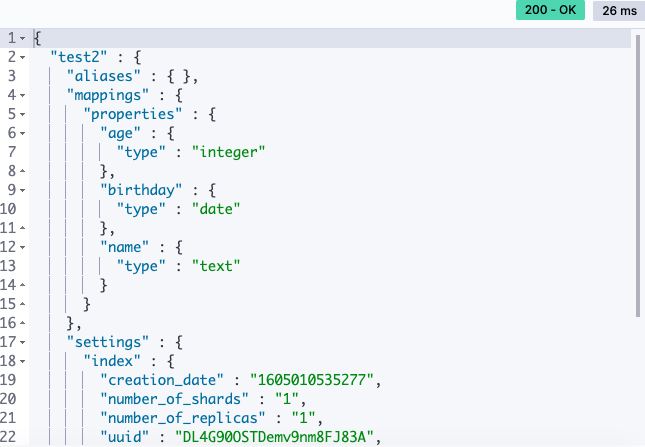Screen dimensions: 645x447
Task: Click the "type" key on line 10
Action: coord(141,209)
